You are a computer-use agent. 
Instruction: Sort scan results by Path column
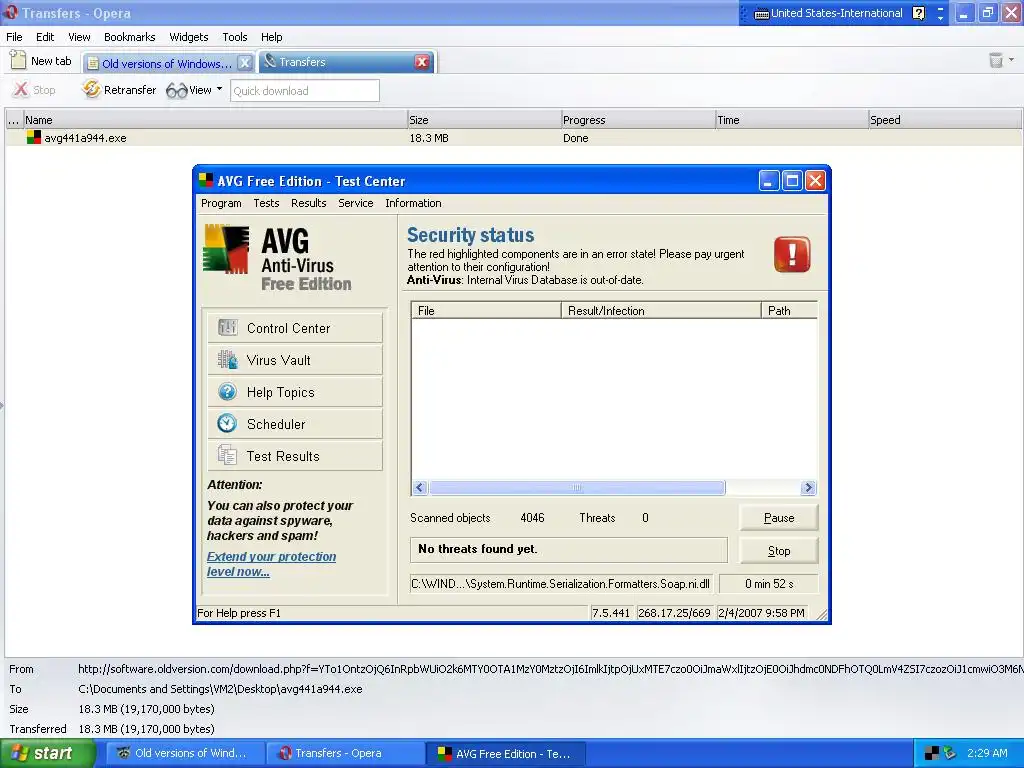(x=790, y=311)
